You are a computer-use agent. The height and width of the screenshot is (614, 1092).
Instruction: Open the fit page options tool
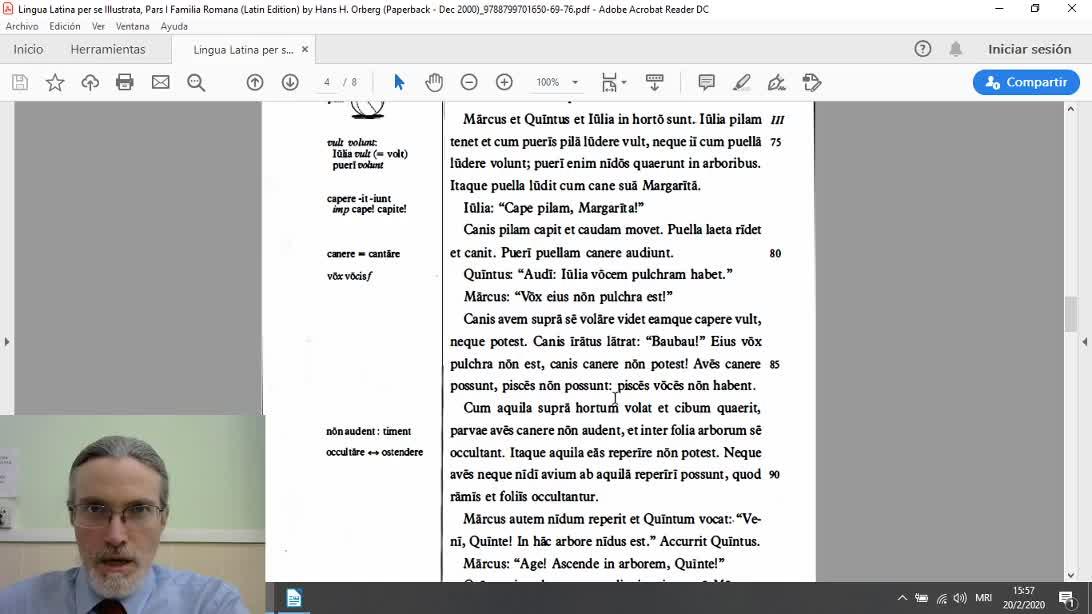(614, 82)
